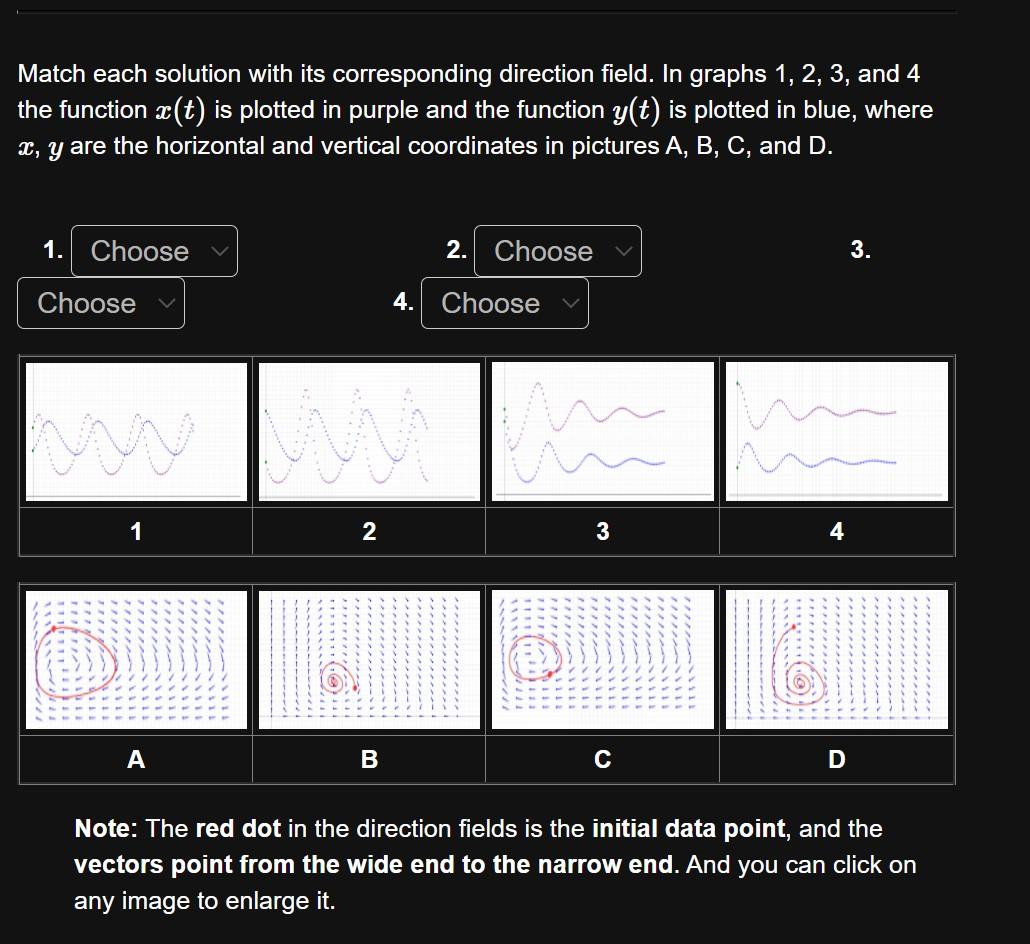Enlarge direction field image C
This screenshot has height=944, width=1030.
tap(602, 660)
